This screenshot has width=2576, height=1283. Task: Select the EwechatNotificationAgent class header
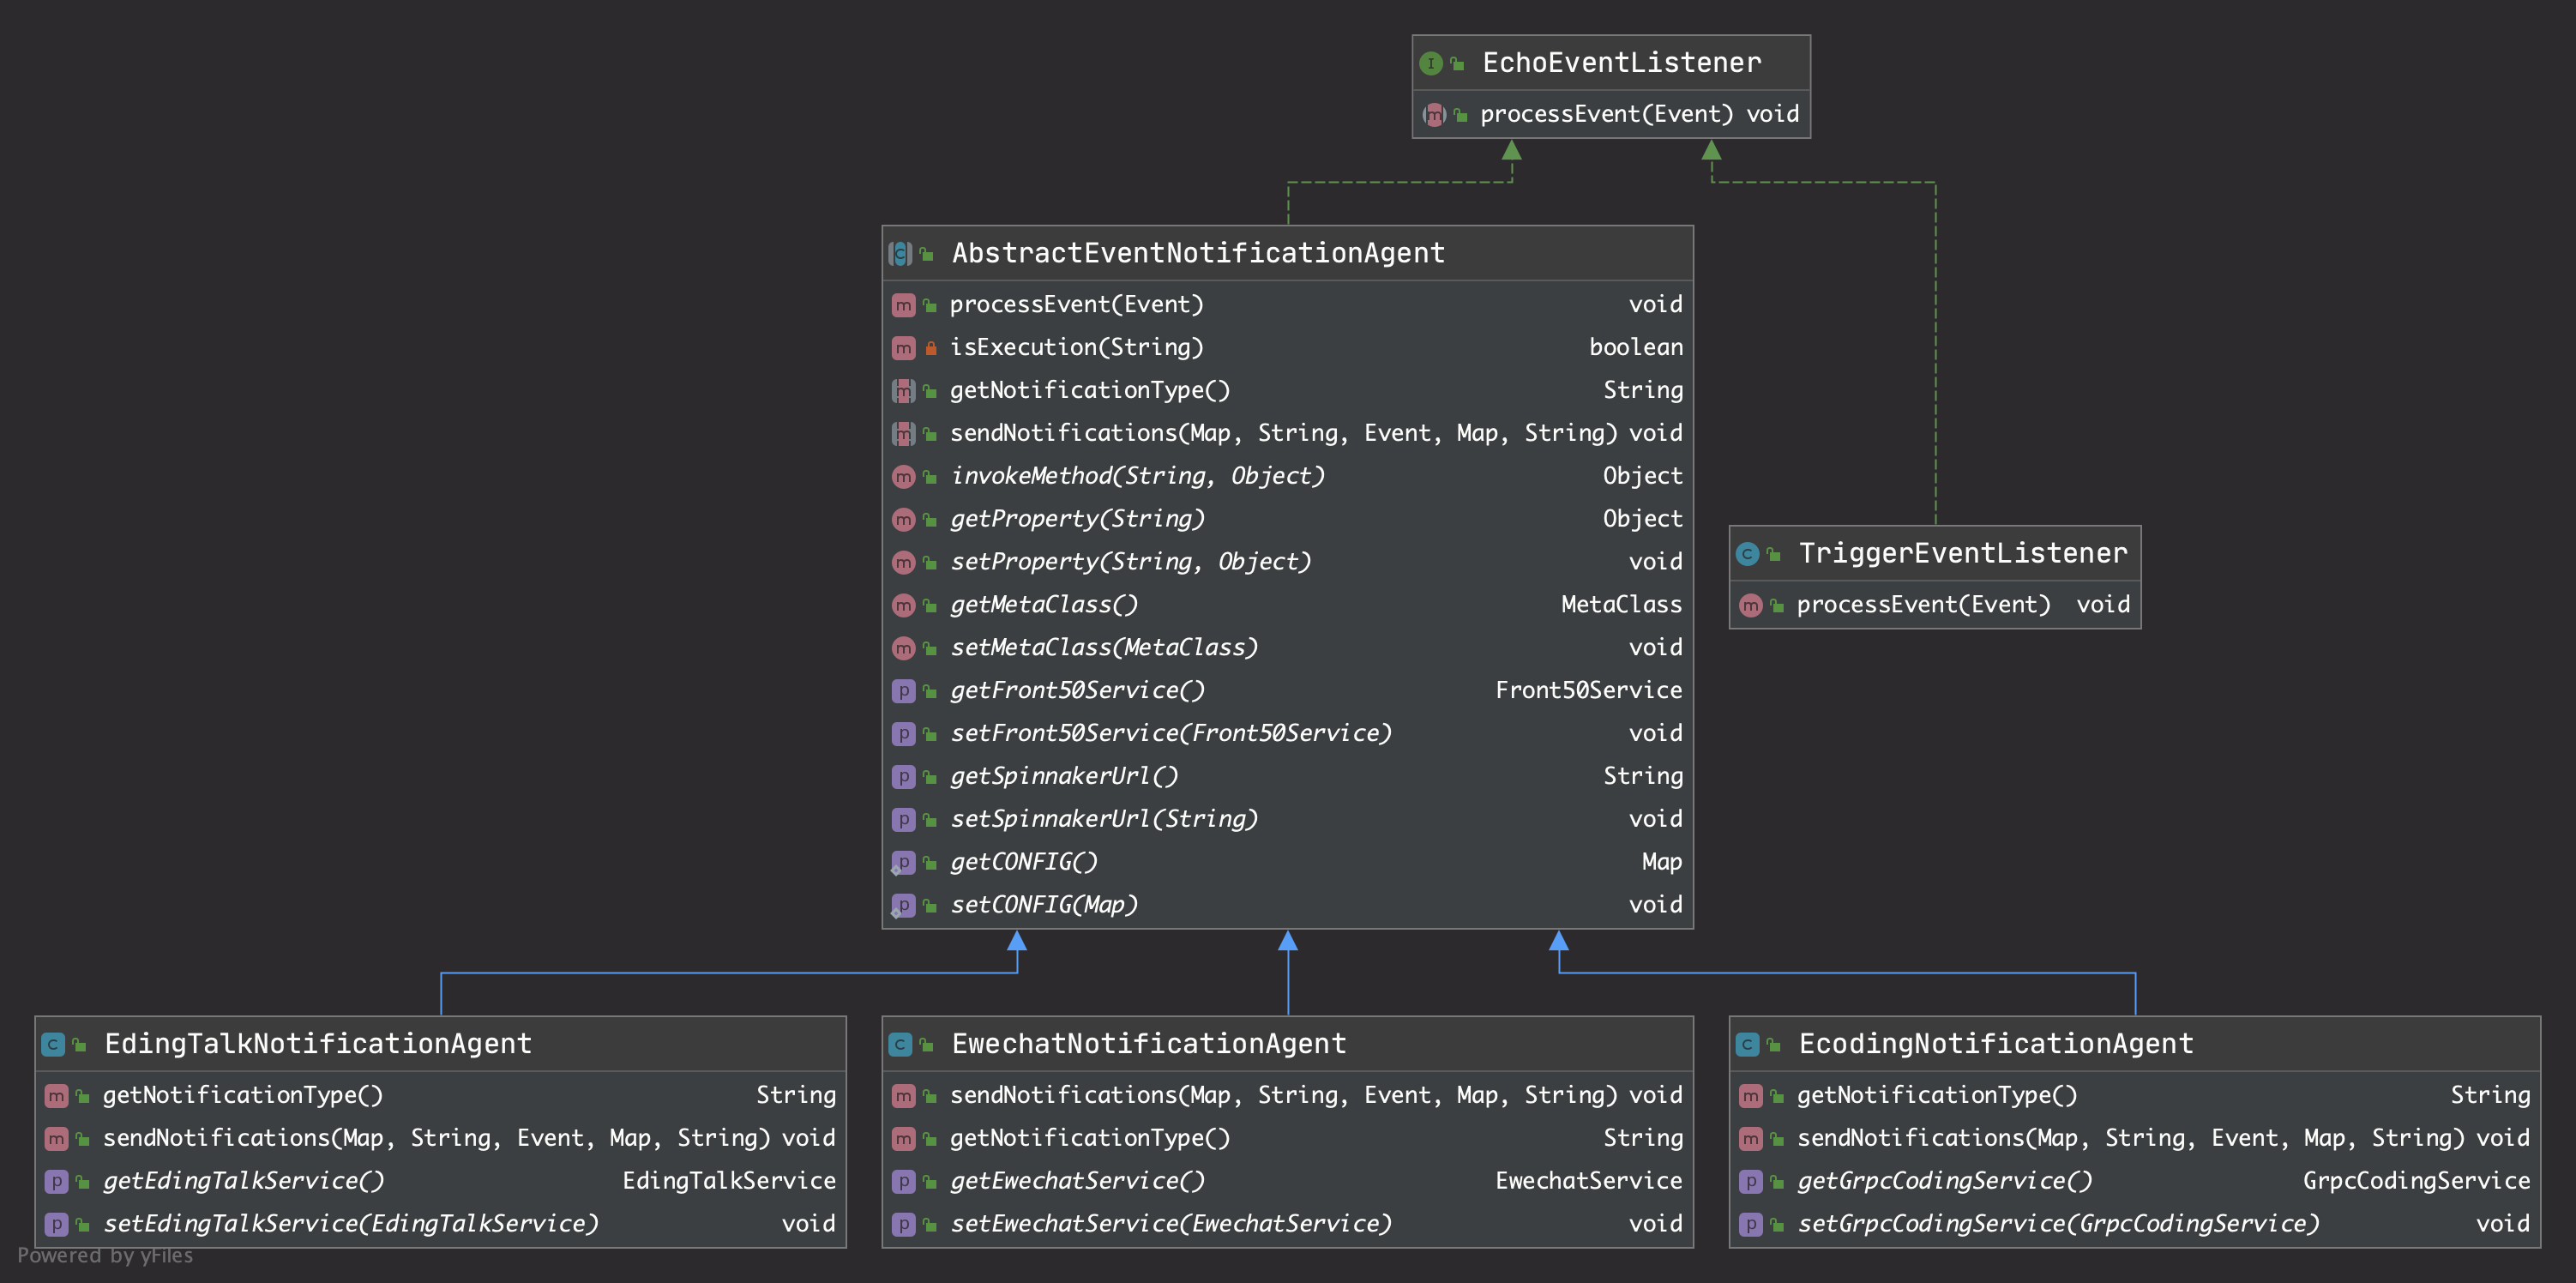click(x=1148, y=1044)
